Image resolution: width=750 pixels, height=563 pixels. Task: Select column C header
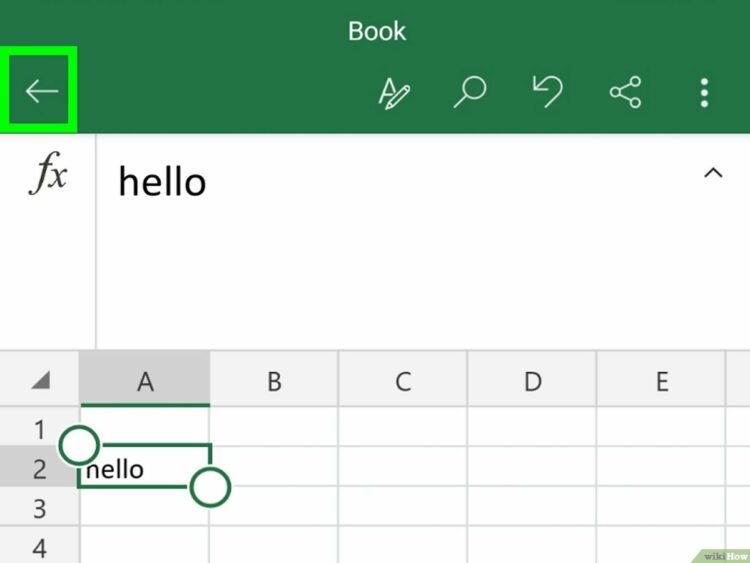(x=403, y=380)
